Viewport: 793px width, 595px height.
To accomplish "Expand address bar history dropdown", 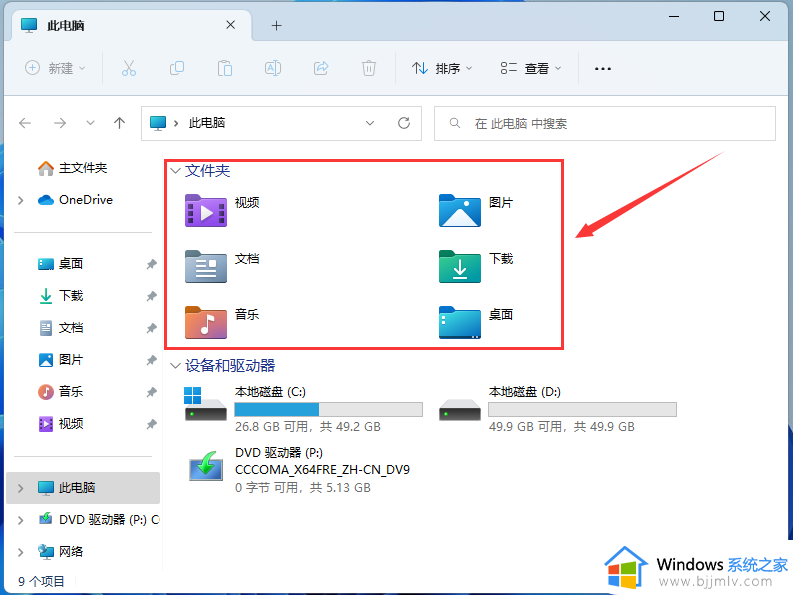I will pos(370,123).
